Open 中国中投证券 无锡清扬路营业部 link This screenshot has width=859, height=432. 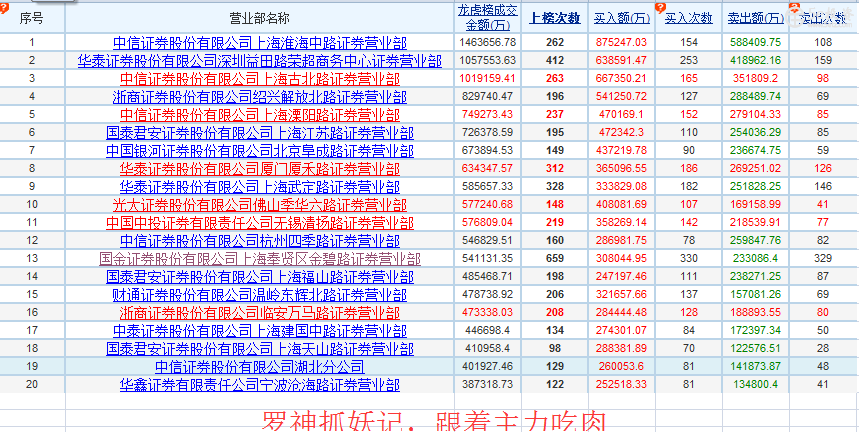click(260, 223)
